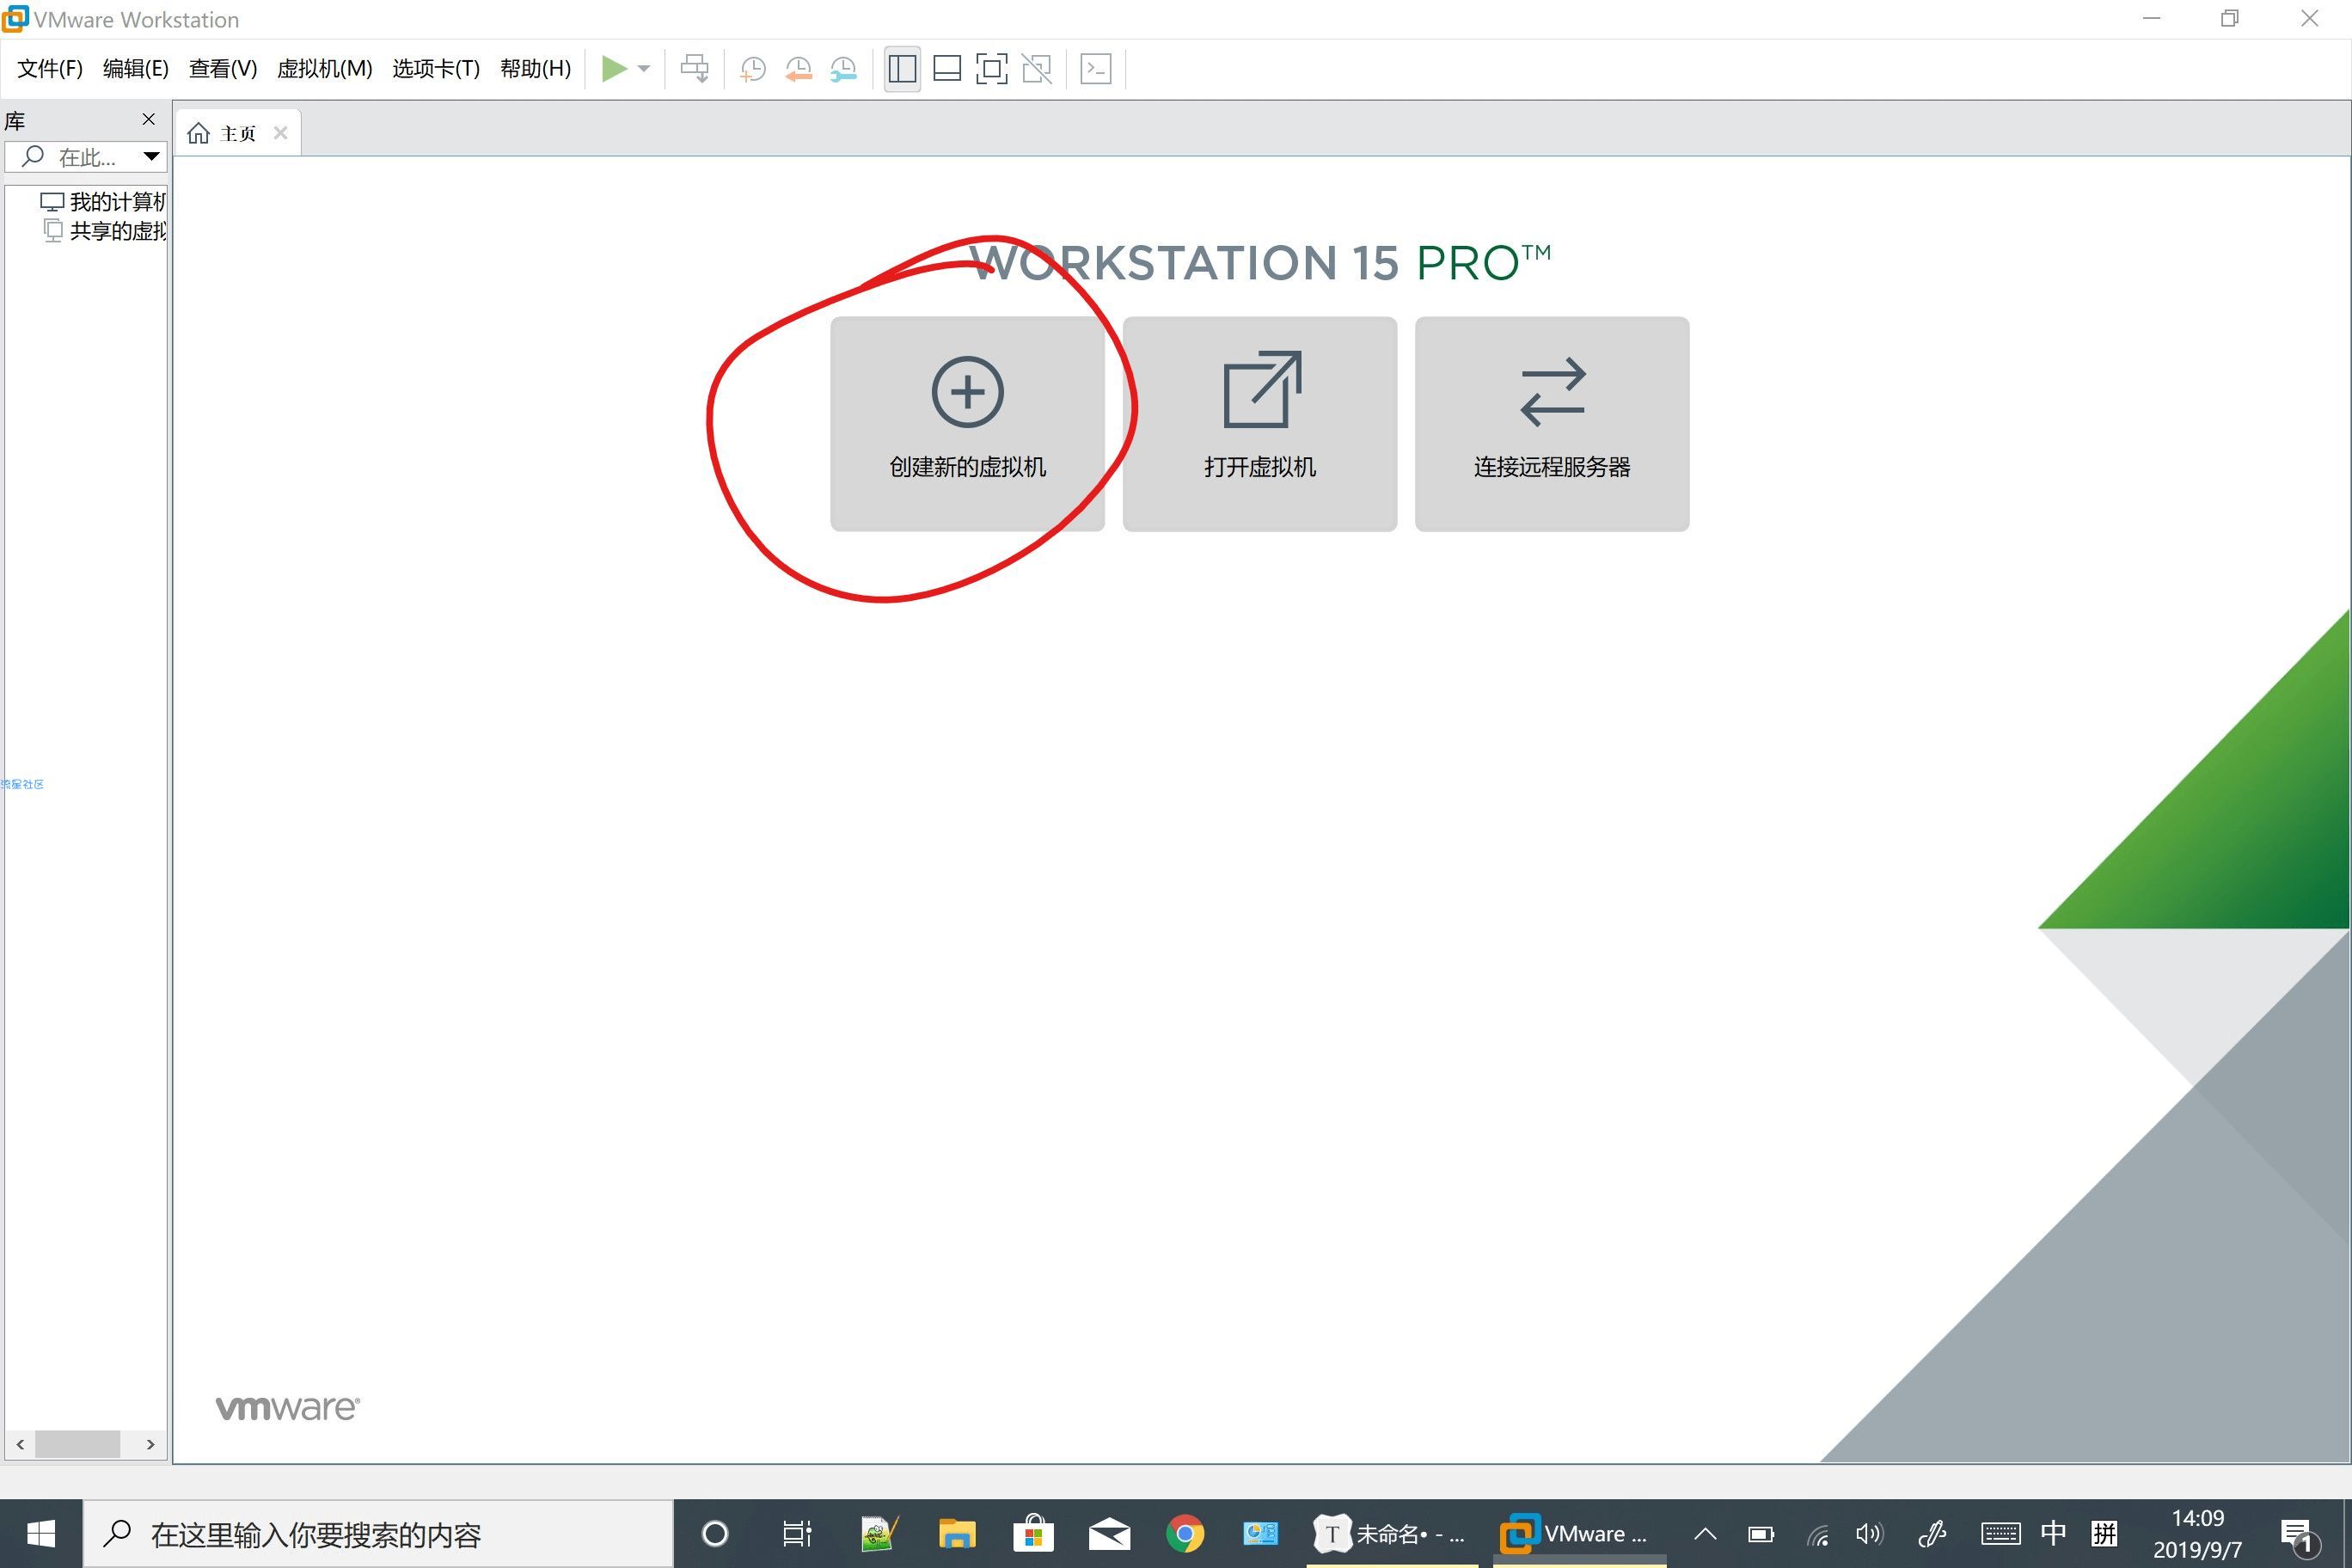Open Microsoft Store from the taskbar

(1033, 1533)
